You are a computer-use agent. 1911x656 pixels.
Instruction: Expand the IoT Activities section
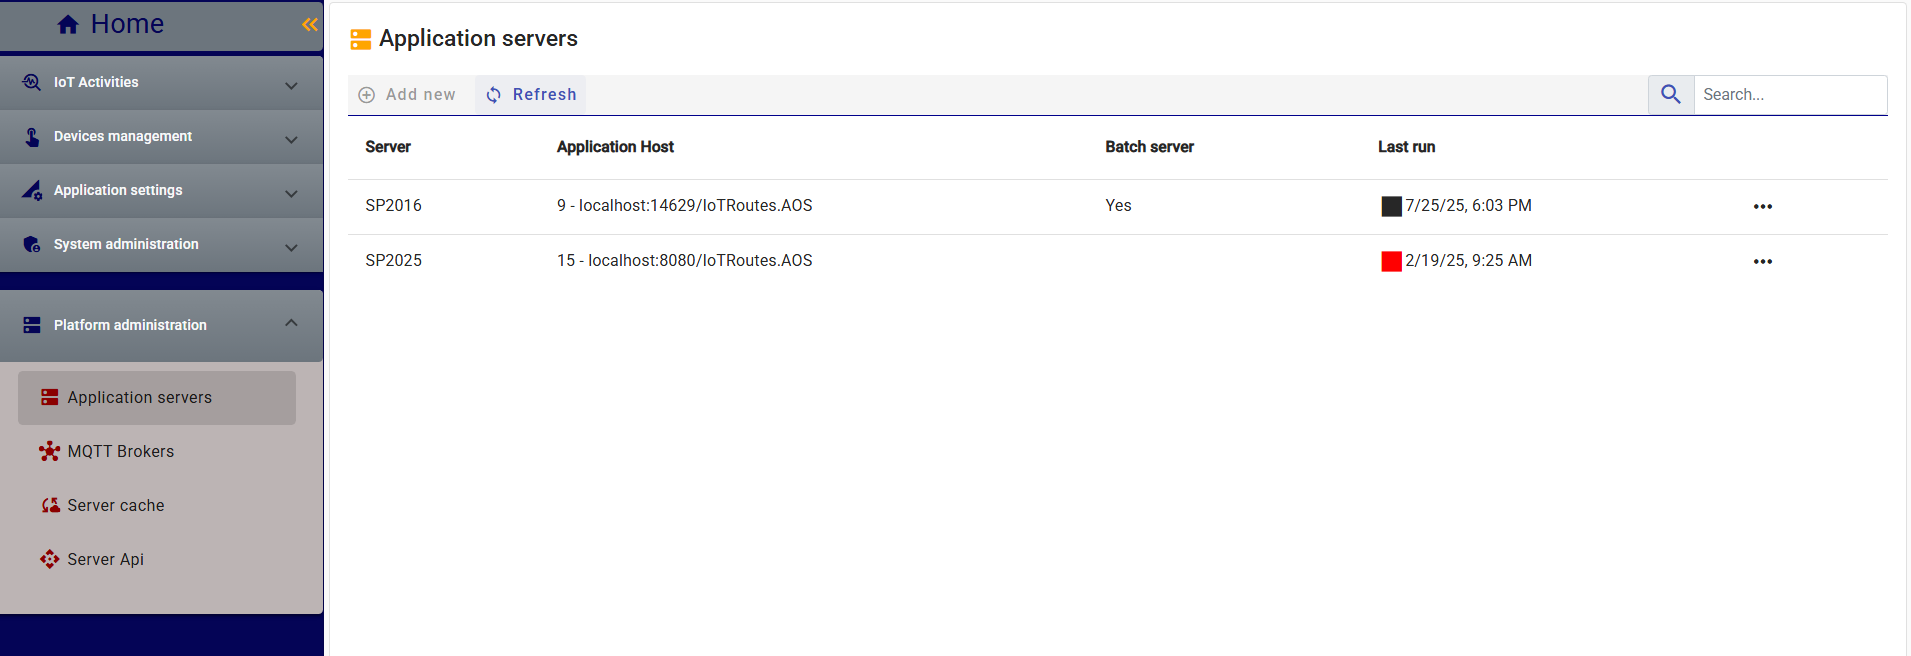[x=291, y=86]
